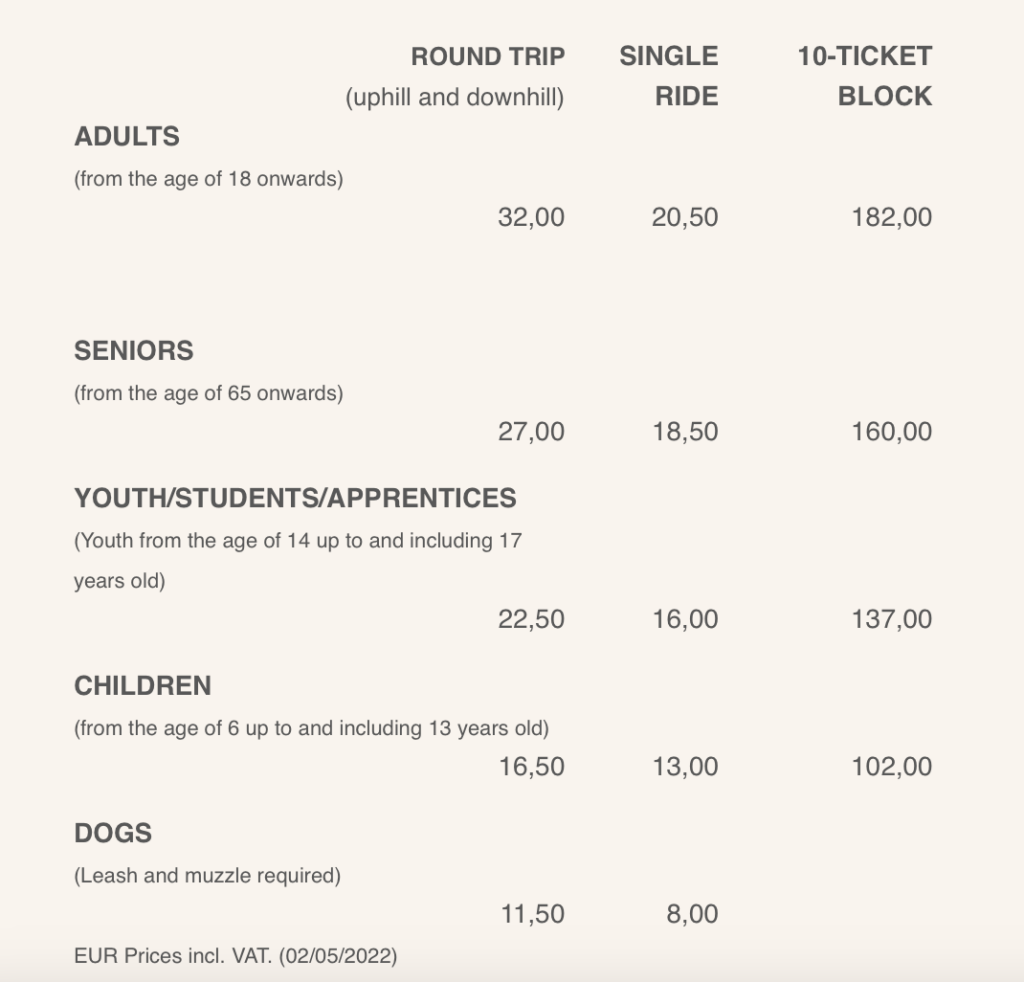Click the YOUTH/STUDENTS/APPRENTICES heading
Image resolution: width=1024 pixels, height=982 pixels.
pyautogui.click(x=295, y=497)
